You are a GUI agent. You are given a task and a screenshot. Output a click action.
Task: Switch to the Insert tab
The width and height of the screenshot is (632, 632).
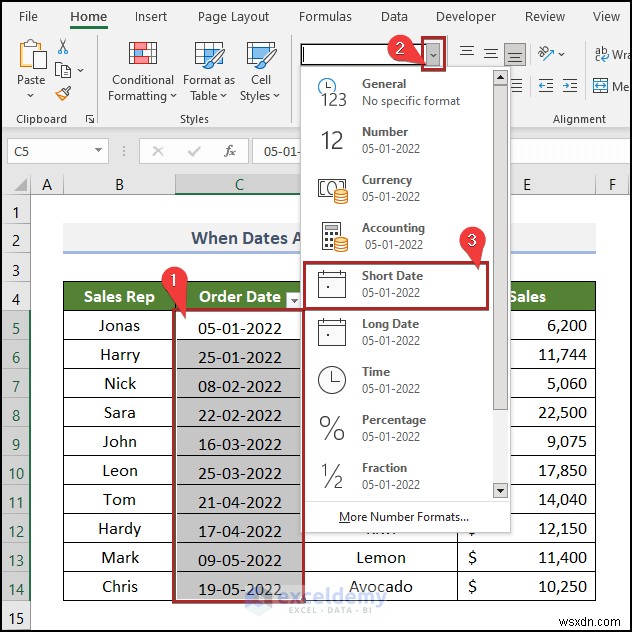click(150, 17)
